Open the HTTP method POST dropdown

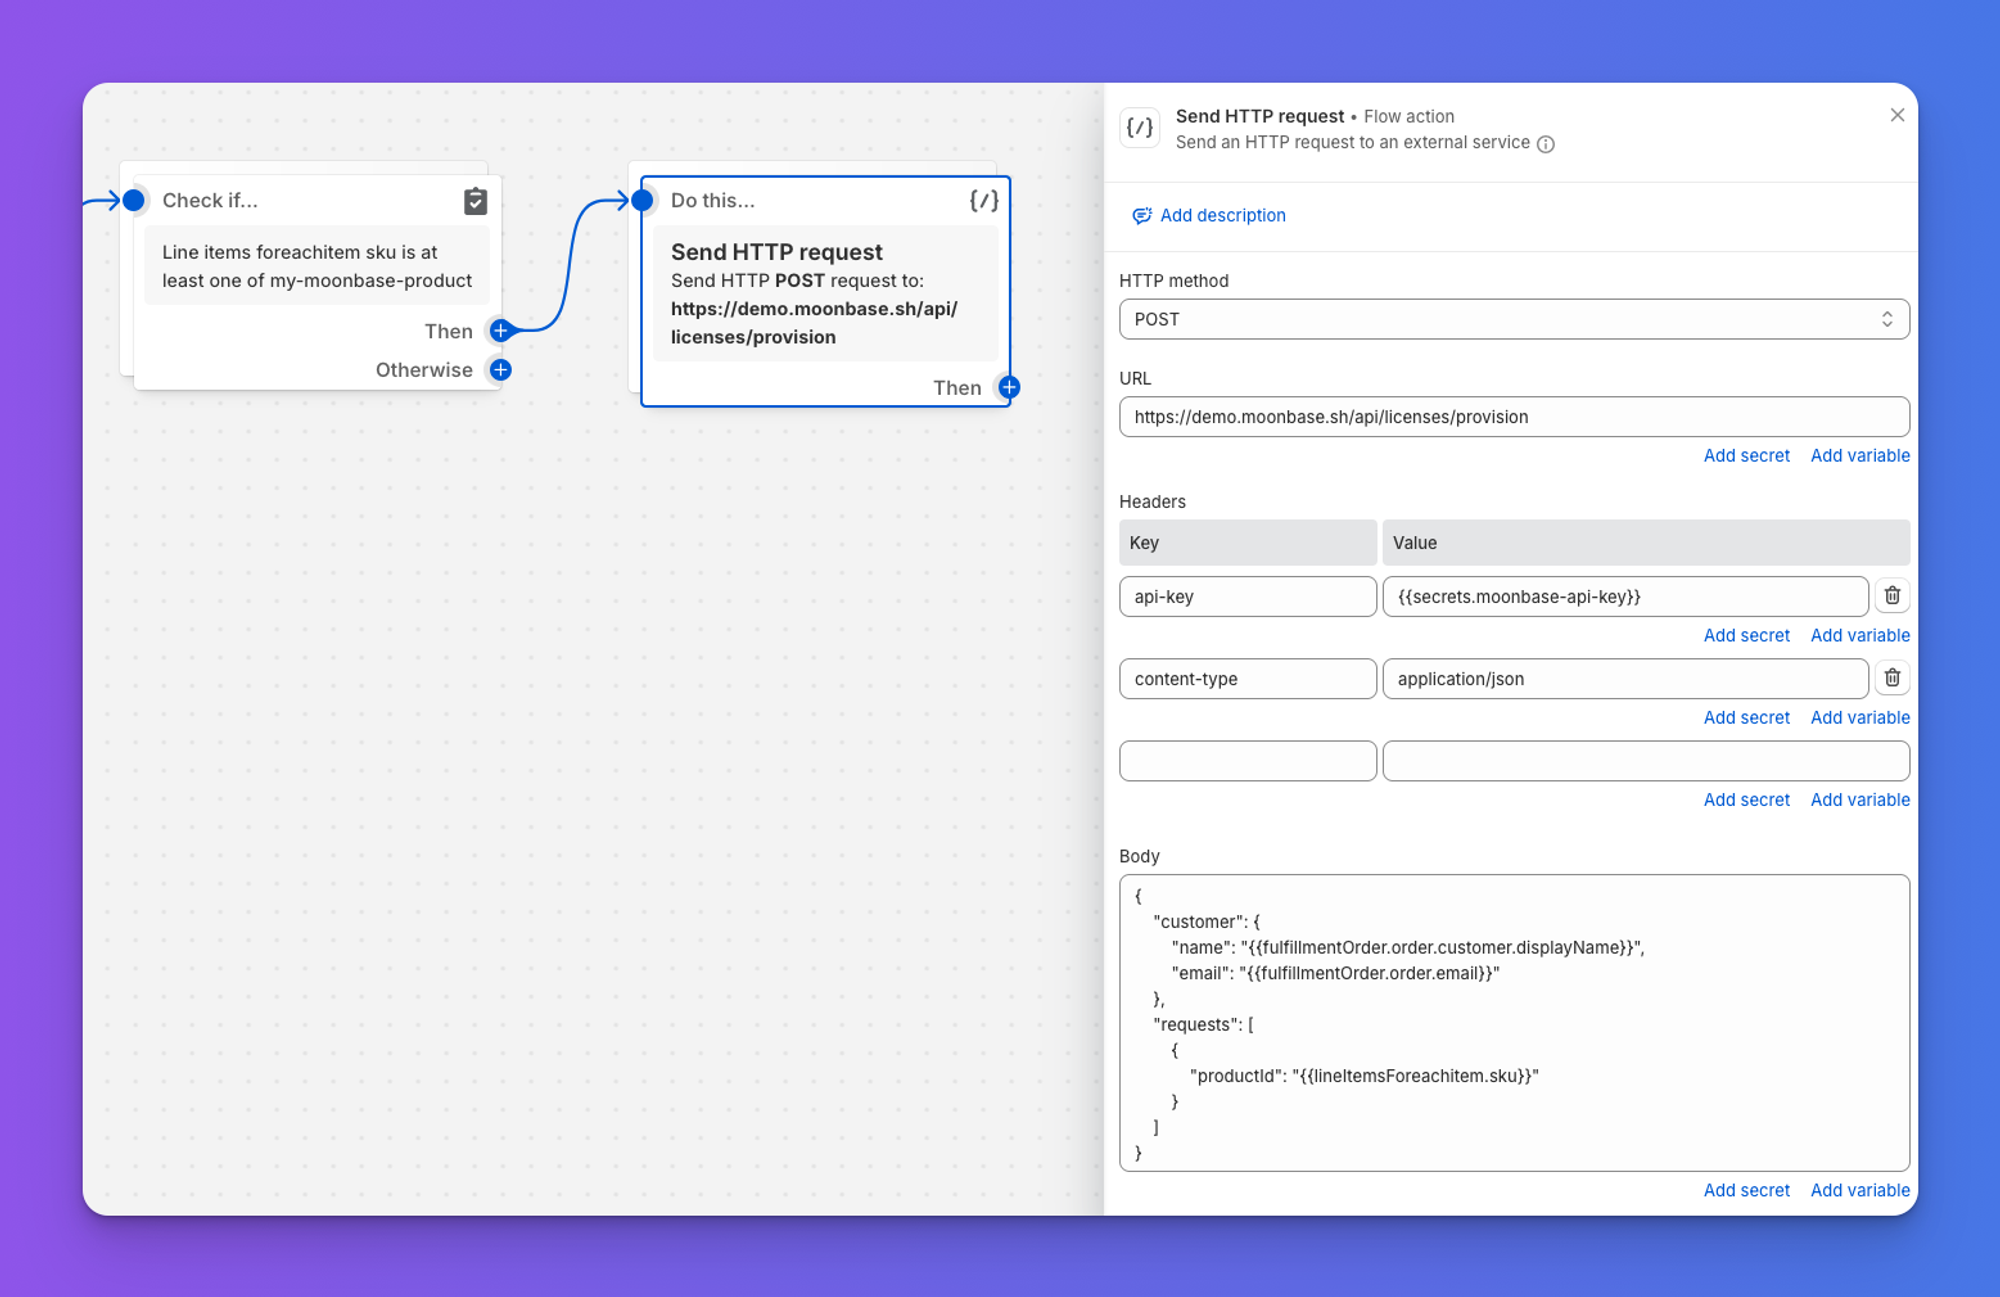coord(1514,319)
